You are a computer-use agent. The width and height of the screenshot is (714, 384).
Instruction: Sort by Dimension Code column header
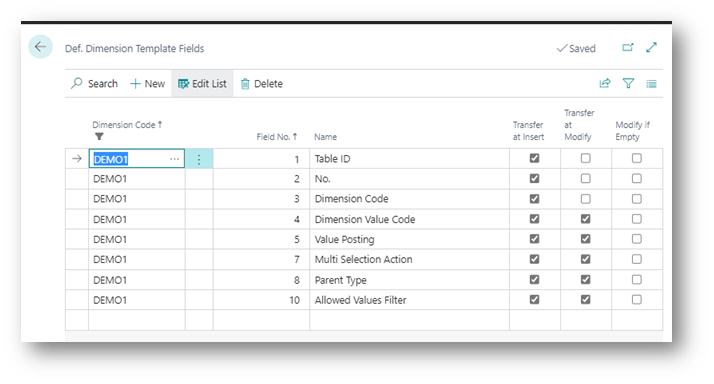[127, 125]
